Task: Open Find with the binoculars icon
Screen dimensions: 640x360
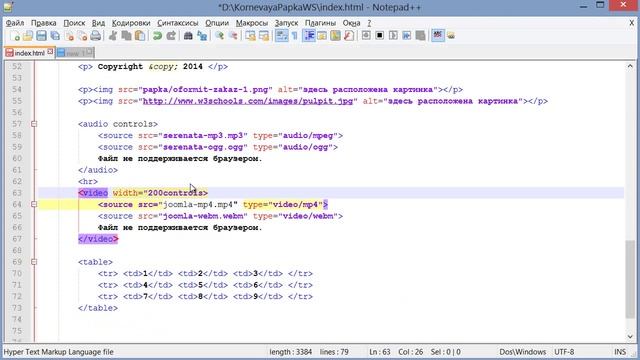Action: click(x=188, y=36)
